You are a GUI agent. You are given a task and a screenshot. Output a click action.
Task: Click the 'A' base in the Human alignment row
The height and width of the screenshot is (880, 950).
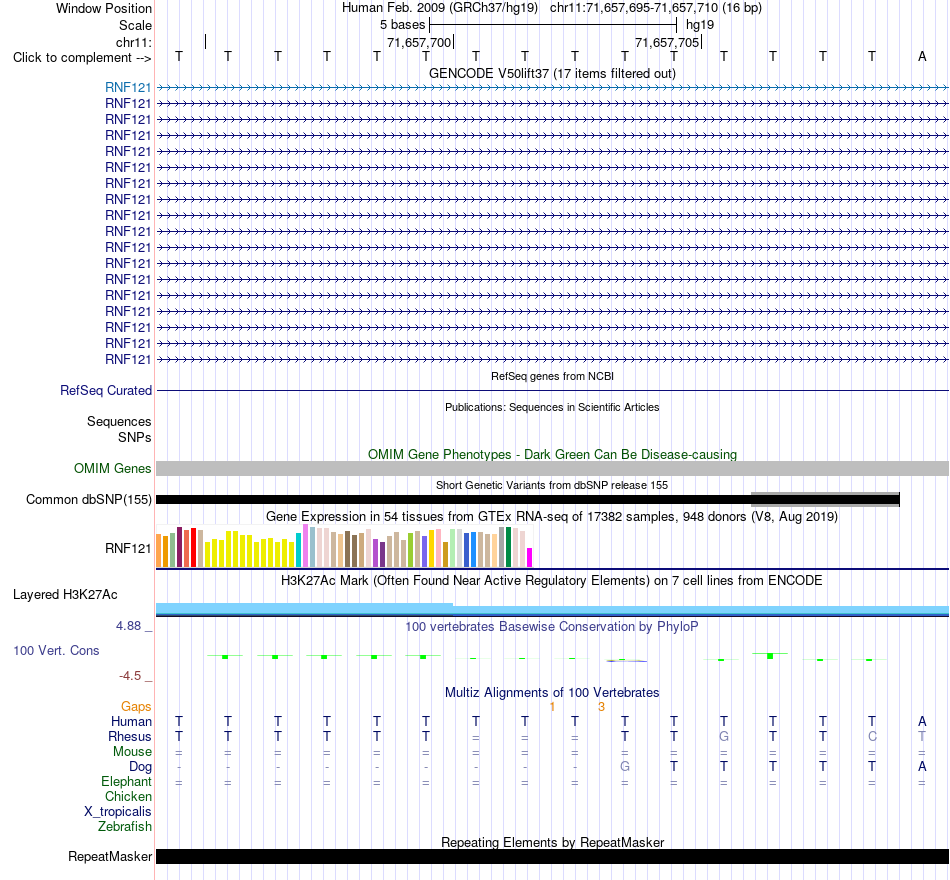tap(922, 721)
